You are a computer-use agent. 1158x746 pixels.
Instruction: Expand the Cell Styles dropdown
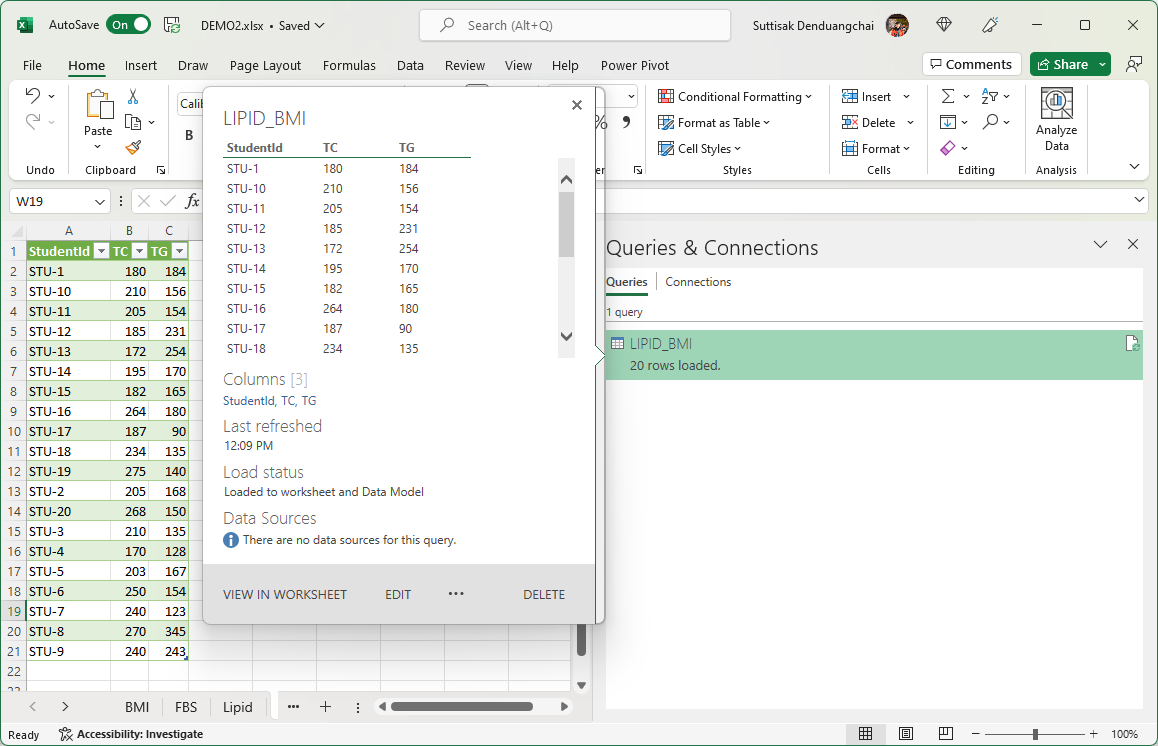point(738,148)
